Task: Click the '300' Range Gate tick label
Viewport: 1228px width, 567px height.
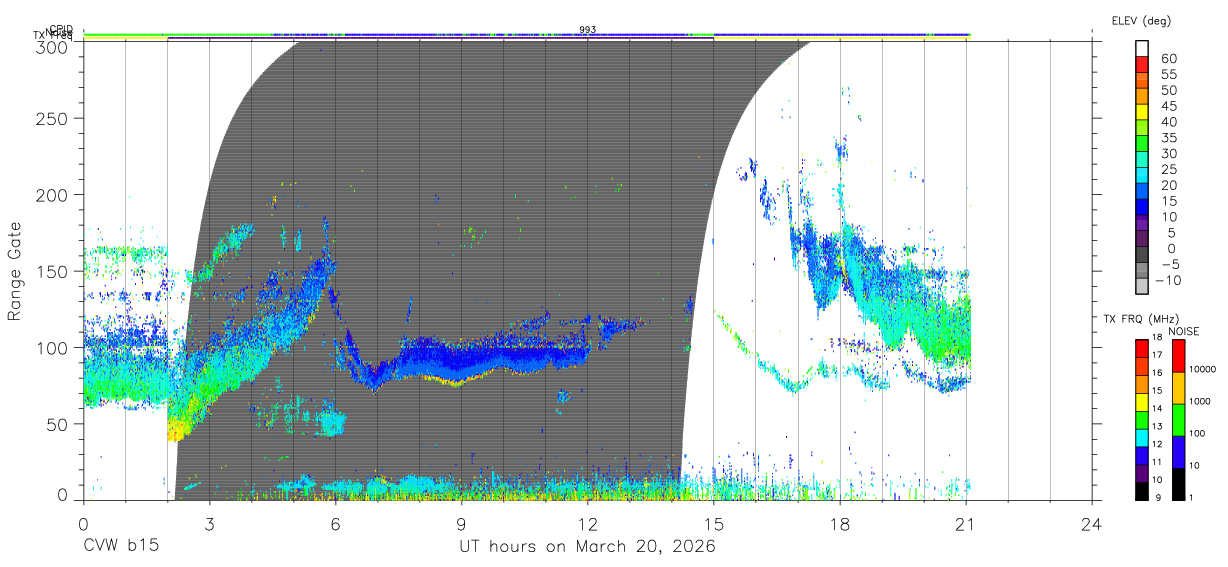Action: tap(51, 46)
